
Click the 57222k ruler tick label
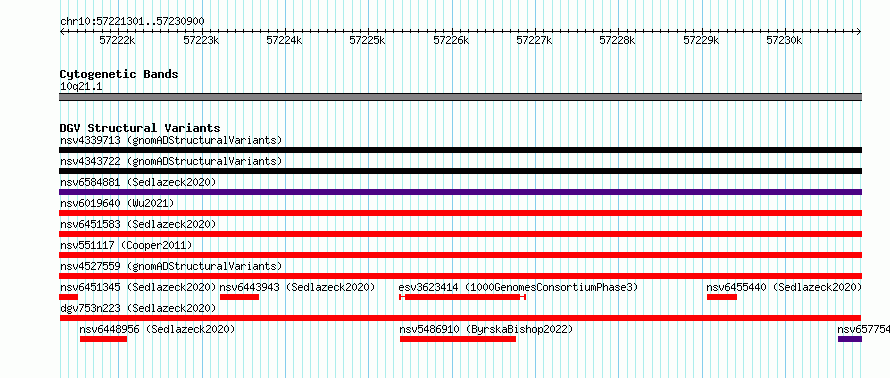tap(117, 40)
